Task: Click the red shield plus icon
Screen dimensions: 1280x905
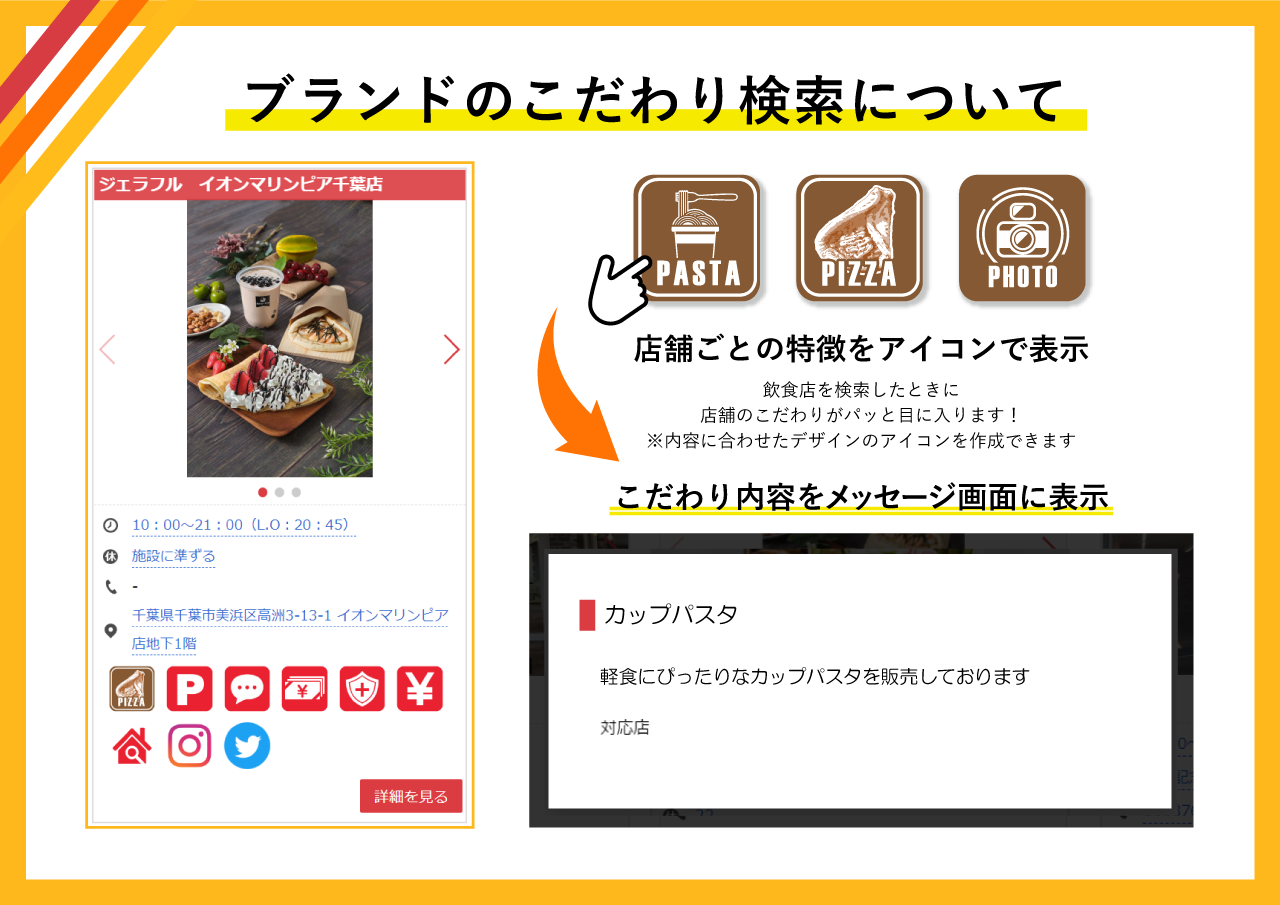Action: [362, 689]
